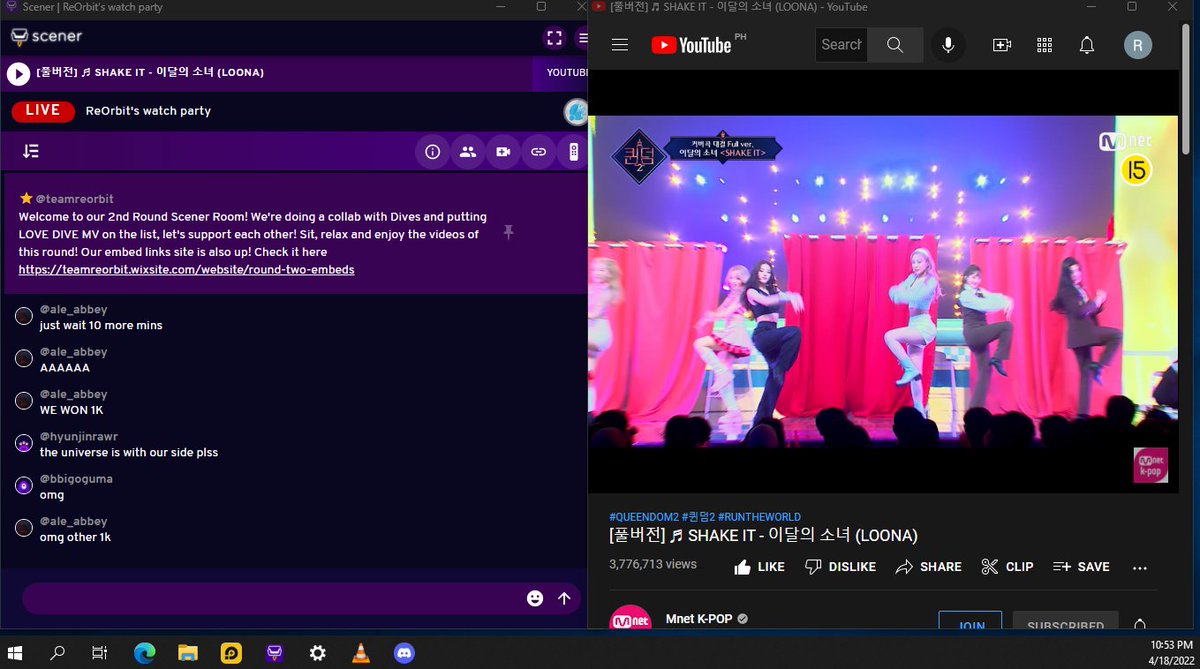Save the video to a playlist

point(1081,567)
